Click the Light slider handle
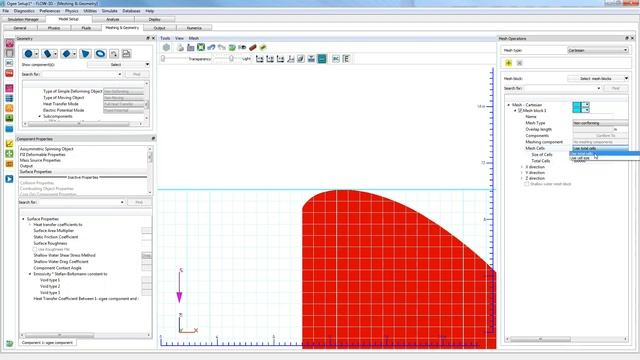The image size is (640, 360). [231, 59]
